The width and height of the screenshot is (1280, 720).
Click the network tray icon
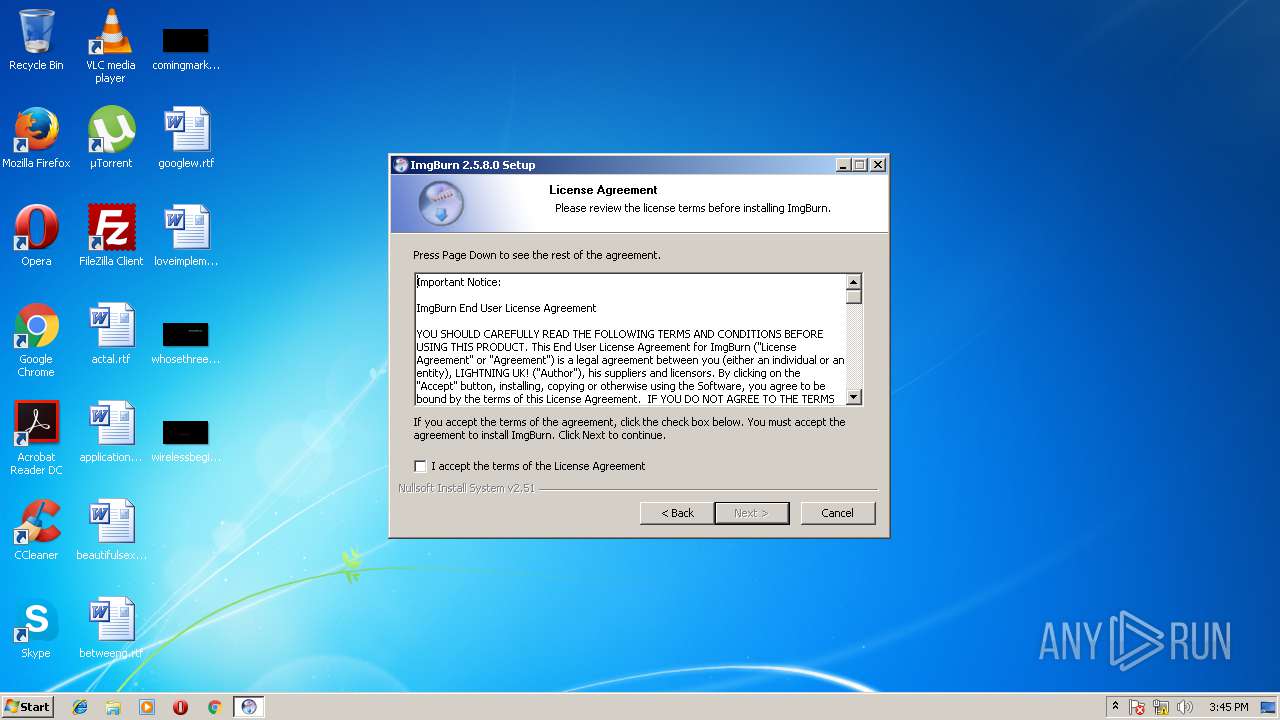[1162, 707]
